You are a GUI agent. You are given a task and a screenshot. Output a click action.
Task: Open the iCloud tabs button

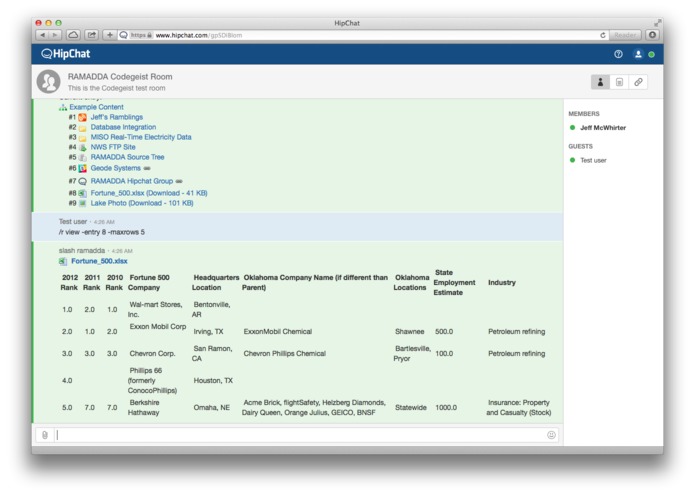tap(73, 35)
